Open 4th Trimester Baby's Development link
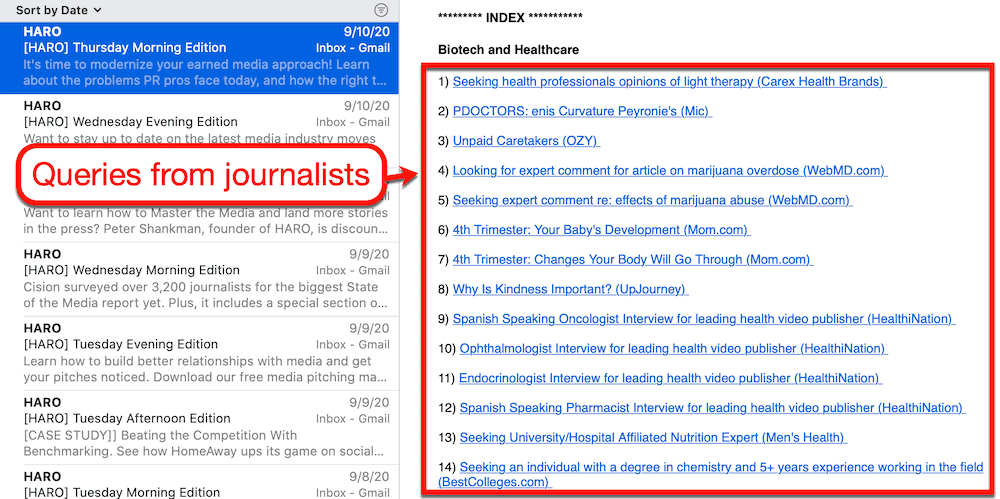Image resolution: width=1000 pixels, height=499 pixels. (x=600, y=230)
